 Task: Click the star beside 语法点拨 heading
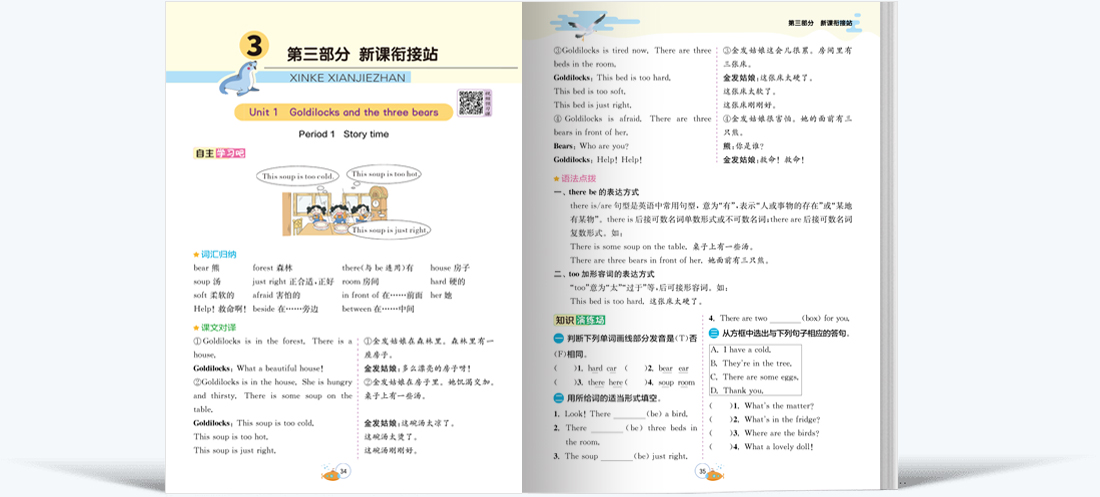tap(556, 179)
